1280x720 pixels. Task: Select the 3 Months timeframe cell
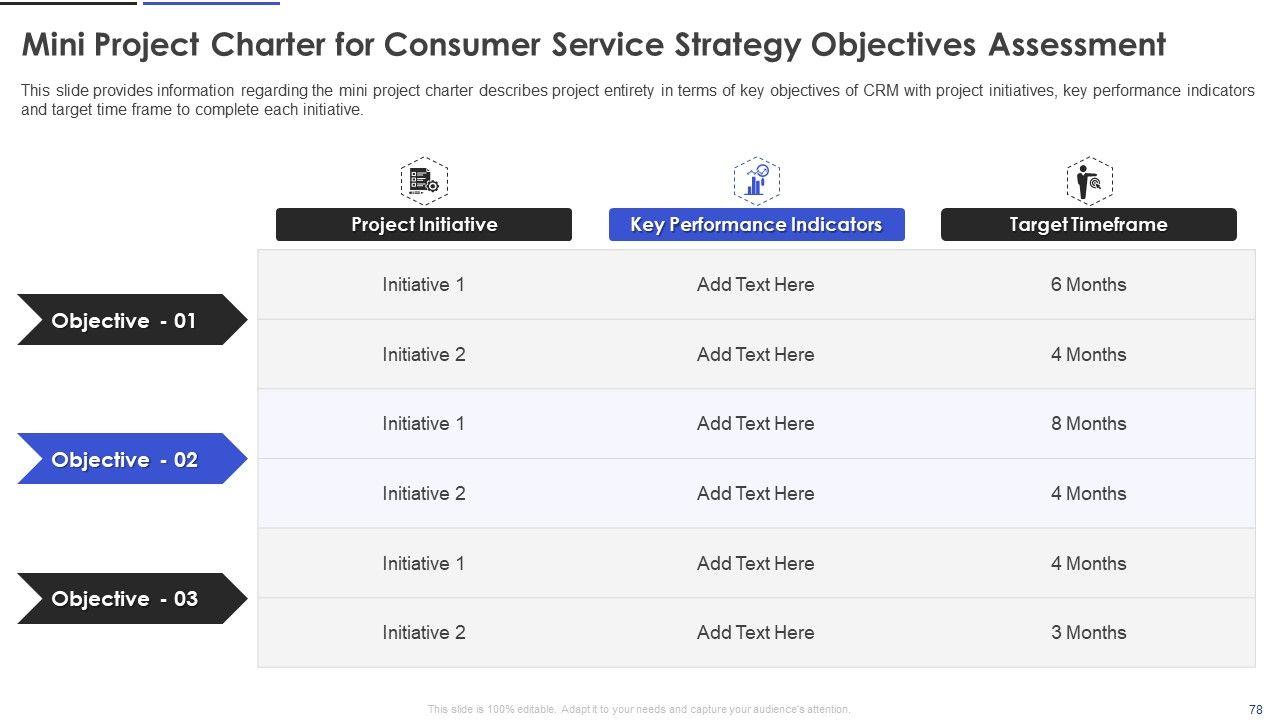[x=1088, y=633]
